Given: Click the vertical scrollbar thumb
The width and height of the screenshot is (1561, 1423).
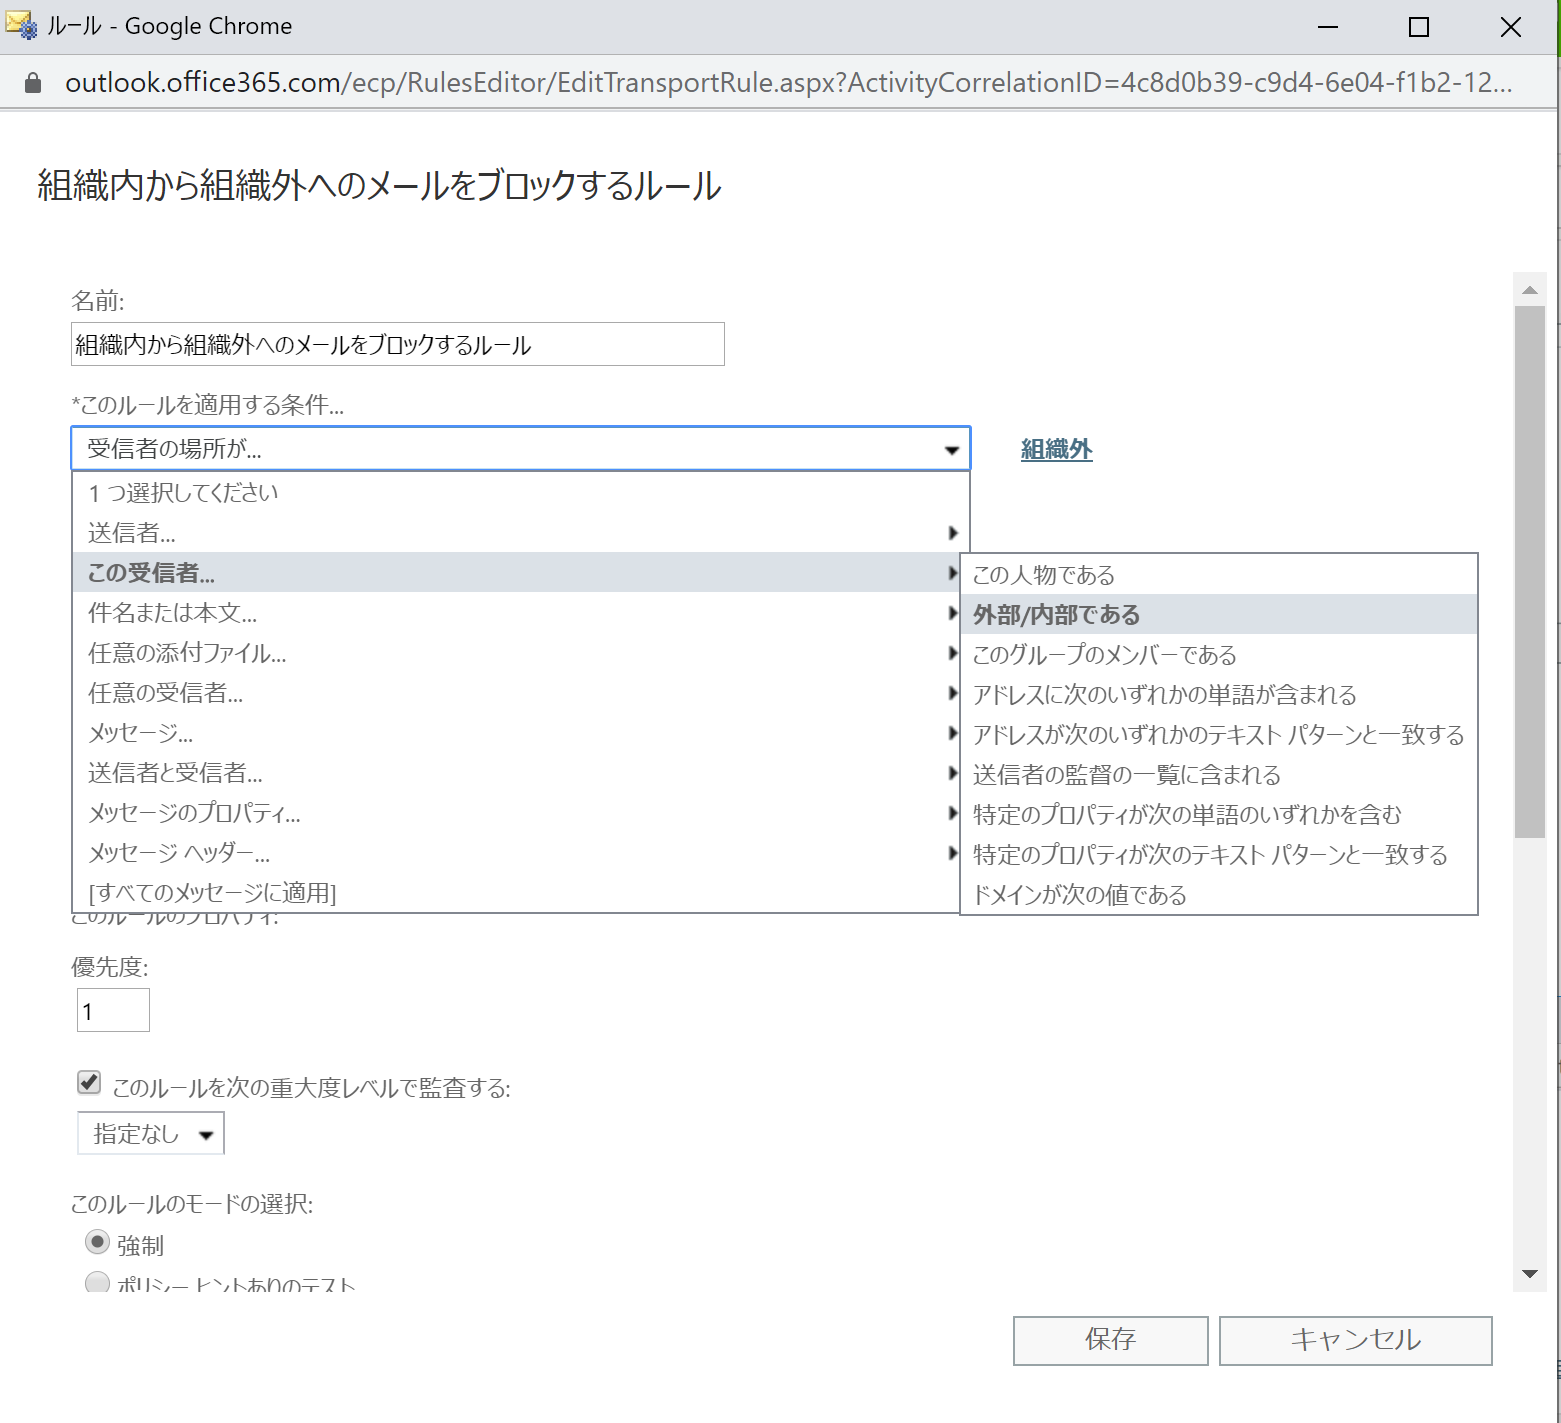Looking at the screenshot, I should pyautogui.click(x=1529, y=572).
